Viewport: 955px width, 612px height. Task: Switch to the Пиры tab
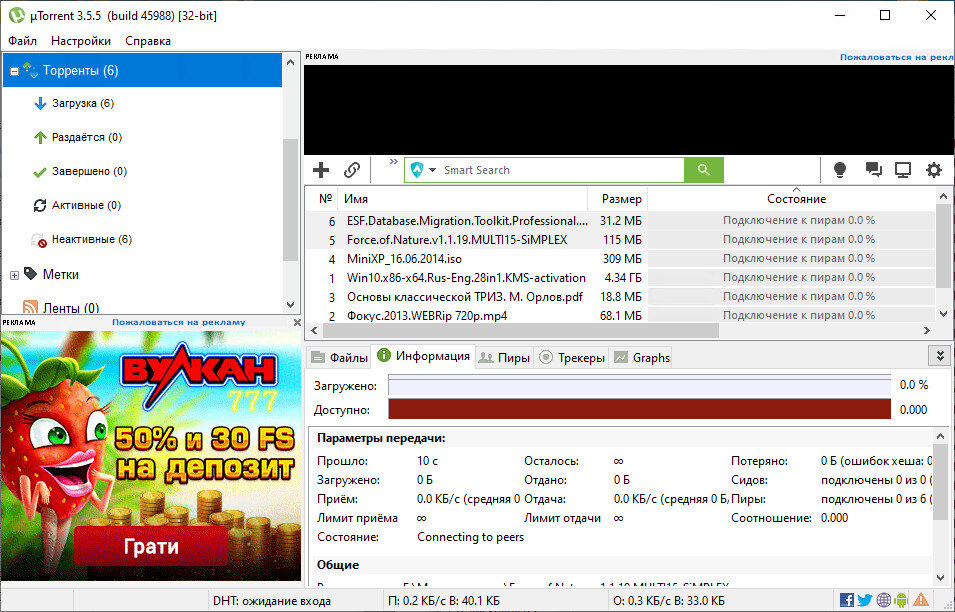click(x=504, y=357)
